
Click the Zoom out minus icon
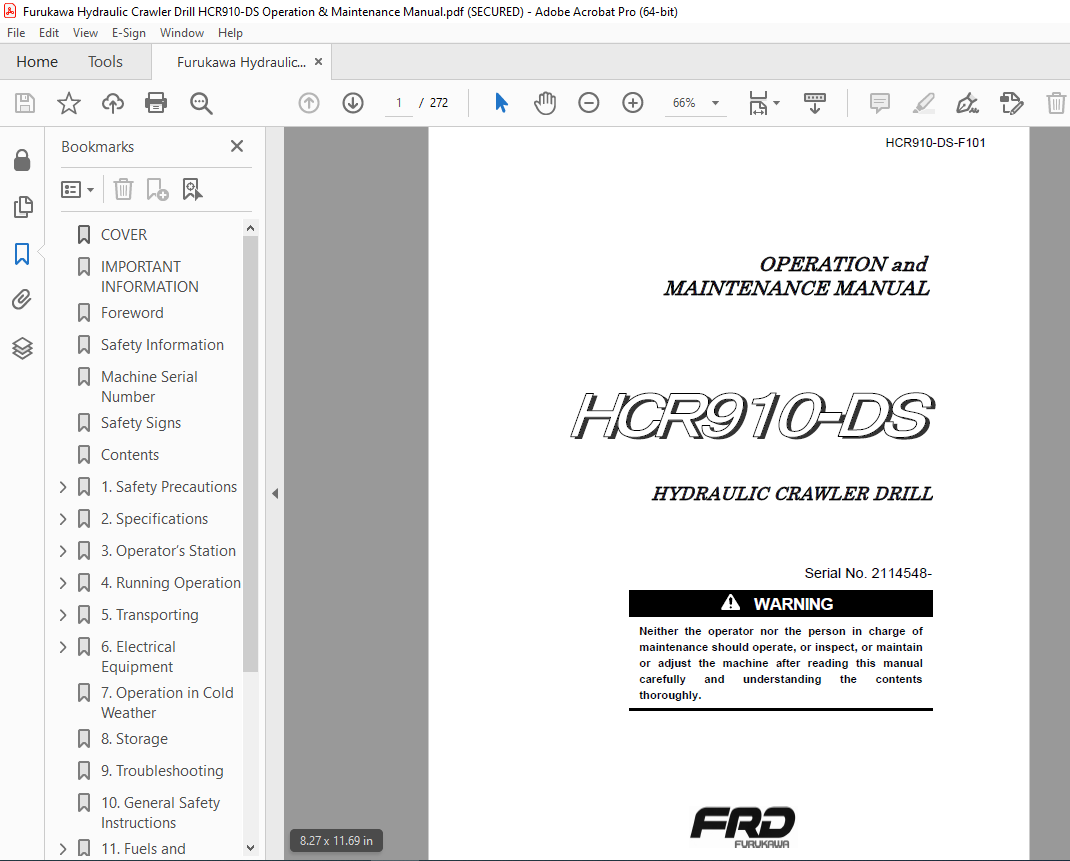[x=589, y=103]
